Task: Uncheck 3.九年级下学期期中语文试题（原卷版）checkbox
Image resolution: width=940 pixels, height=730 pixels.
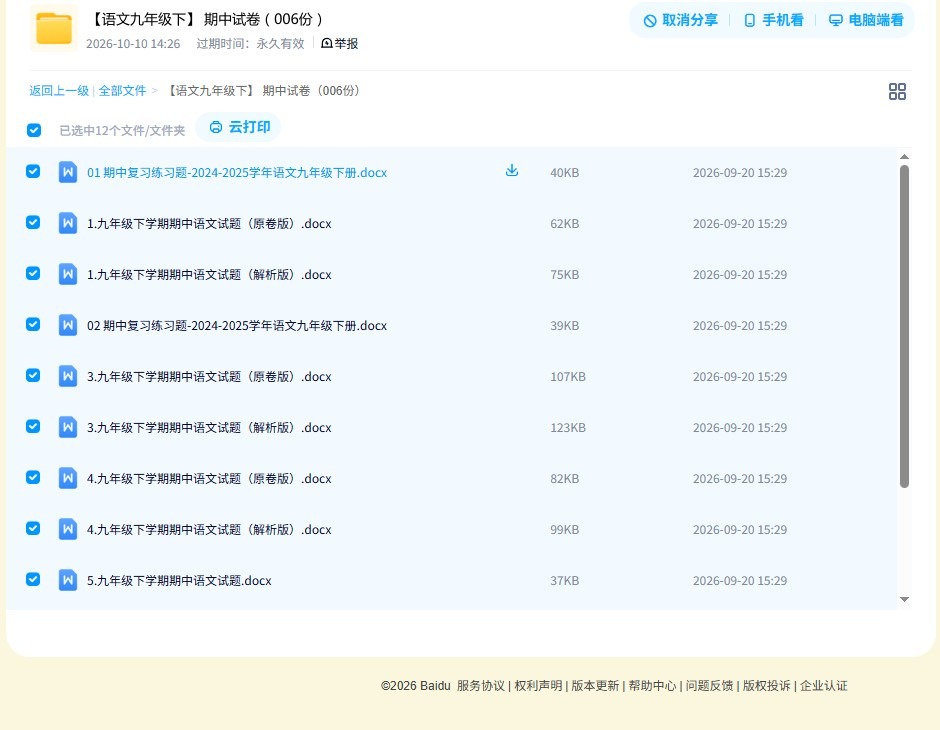Action: [33, 375]
